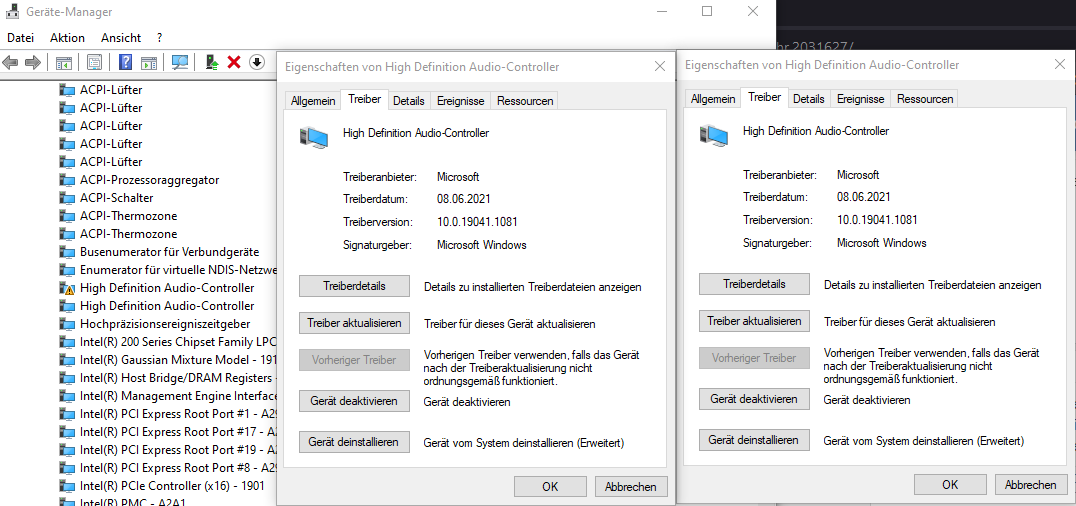1076x506 pixels.
Task: Open the Aktion menu
Action: coord(67,38)
